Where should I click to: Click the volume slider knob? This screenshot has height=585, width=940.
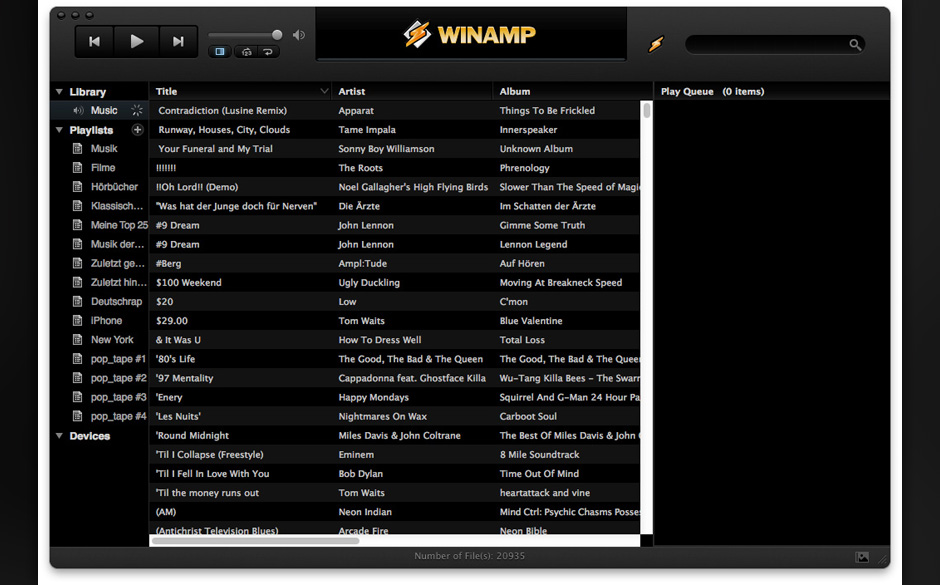[277, 35]
